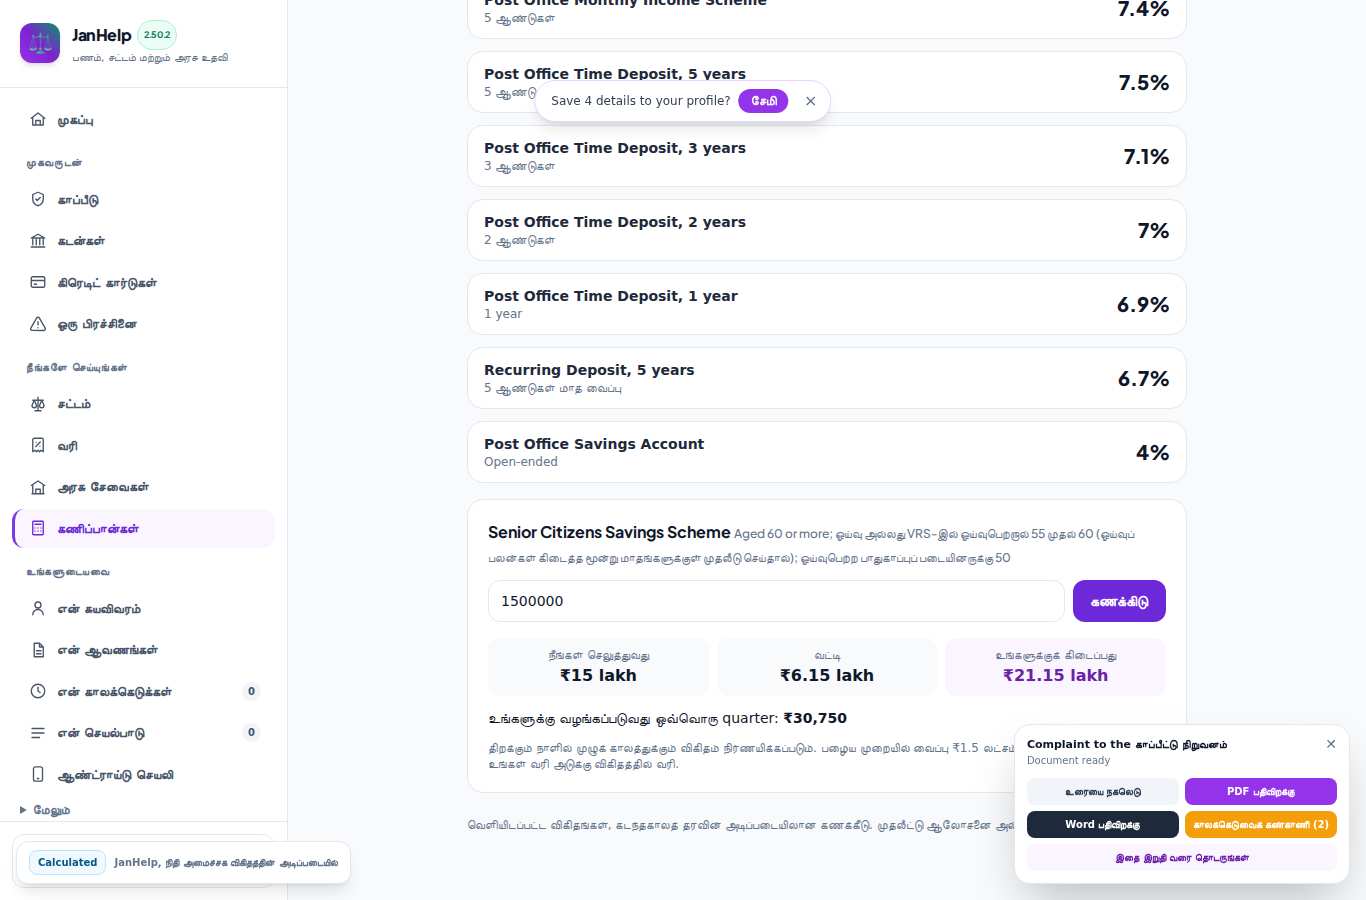1366x900 pixels.
Task: Click the என் காலக்கெடுக்கள் clock icon
Action: [38, 691]
